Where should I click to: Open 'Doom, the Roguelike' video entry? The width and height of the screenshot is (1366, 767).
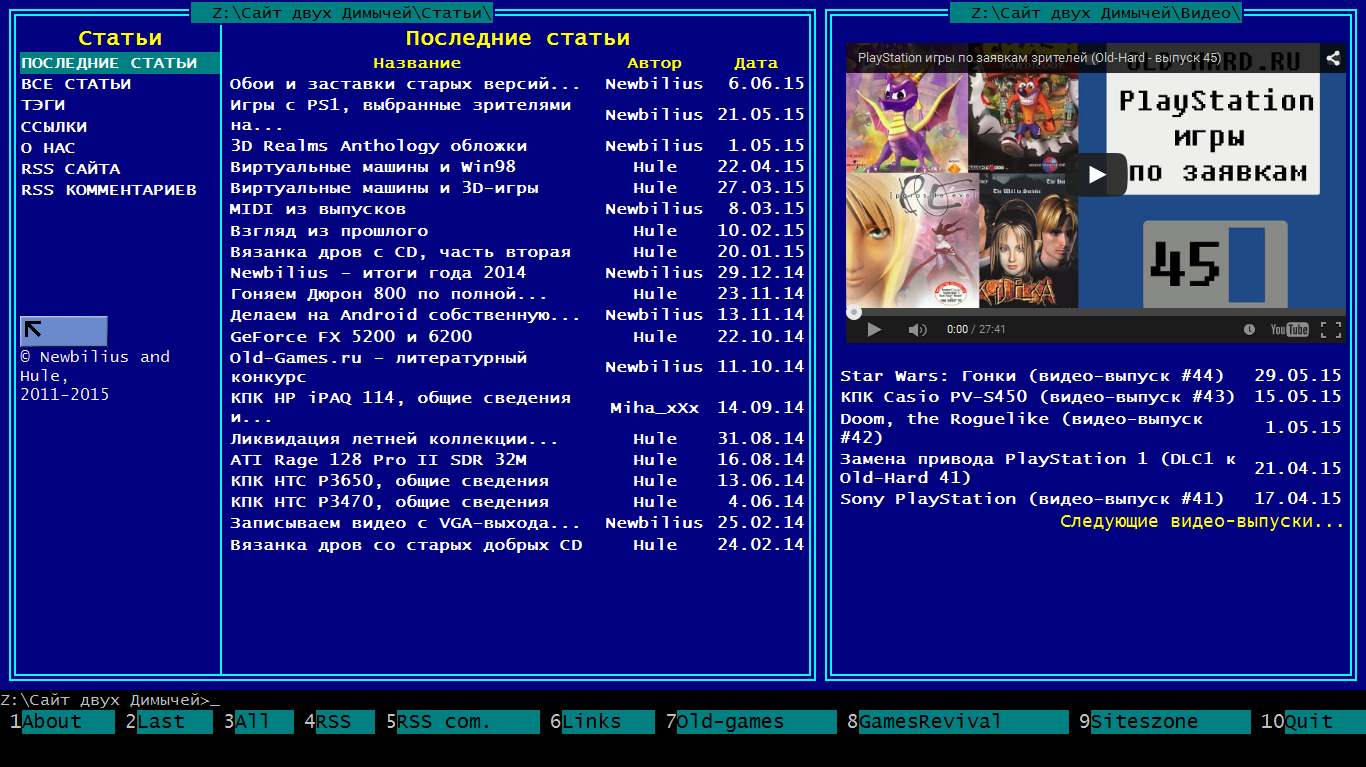(1021, 428)
